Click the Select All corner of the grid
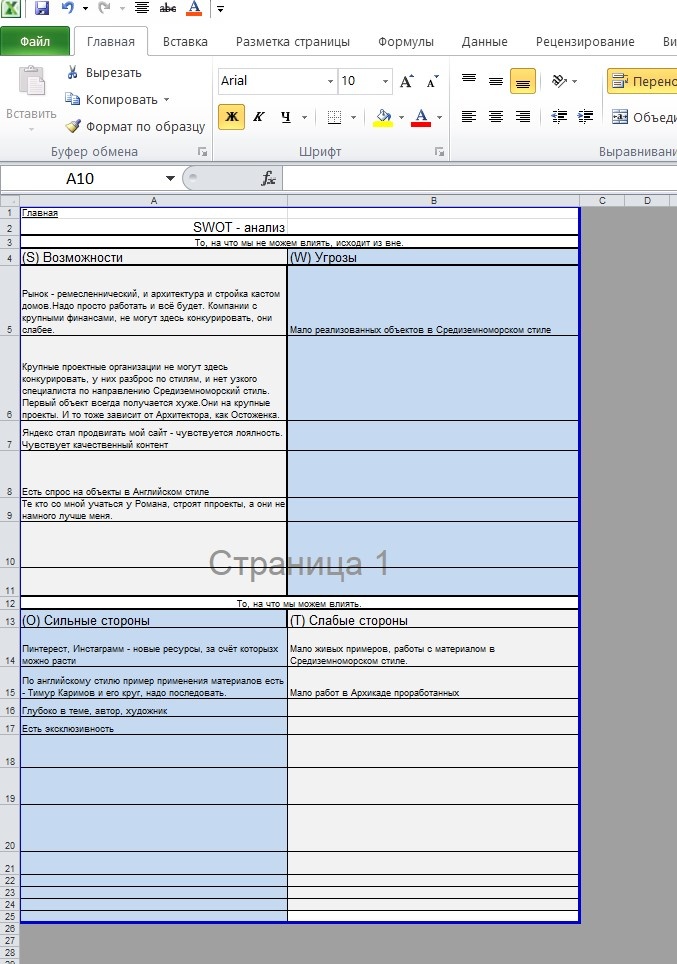The width and height of the screenshot is (677, 964). coord(10,200)
